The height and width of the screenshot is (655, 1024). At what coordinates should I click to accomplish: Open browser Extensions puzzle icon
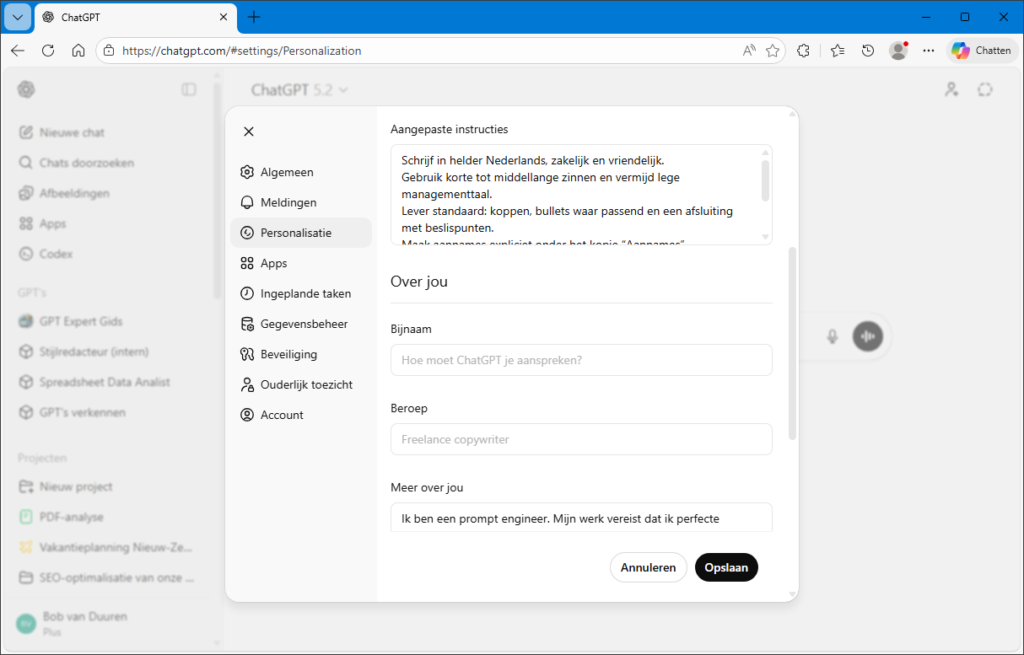tap(803, 50)
